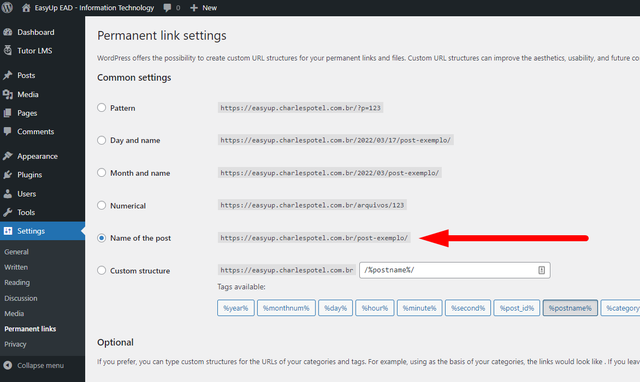
Task: Click the ?p=123 example URL
Action: click(x=300, y=108)
